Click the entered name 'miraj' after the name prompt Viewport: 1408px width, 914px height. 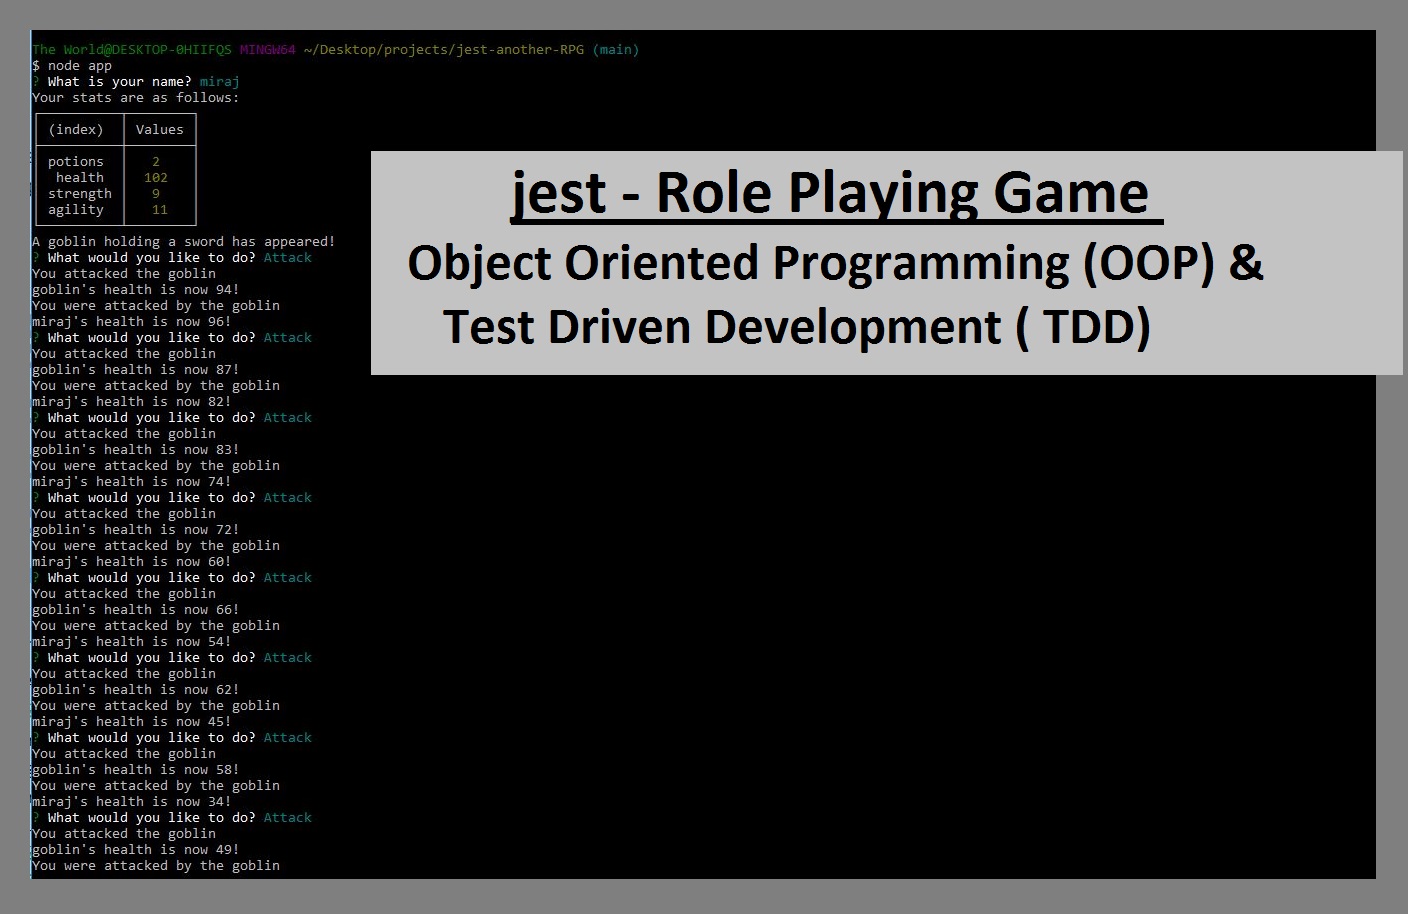[220, 81]
